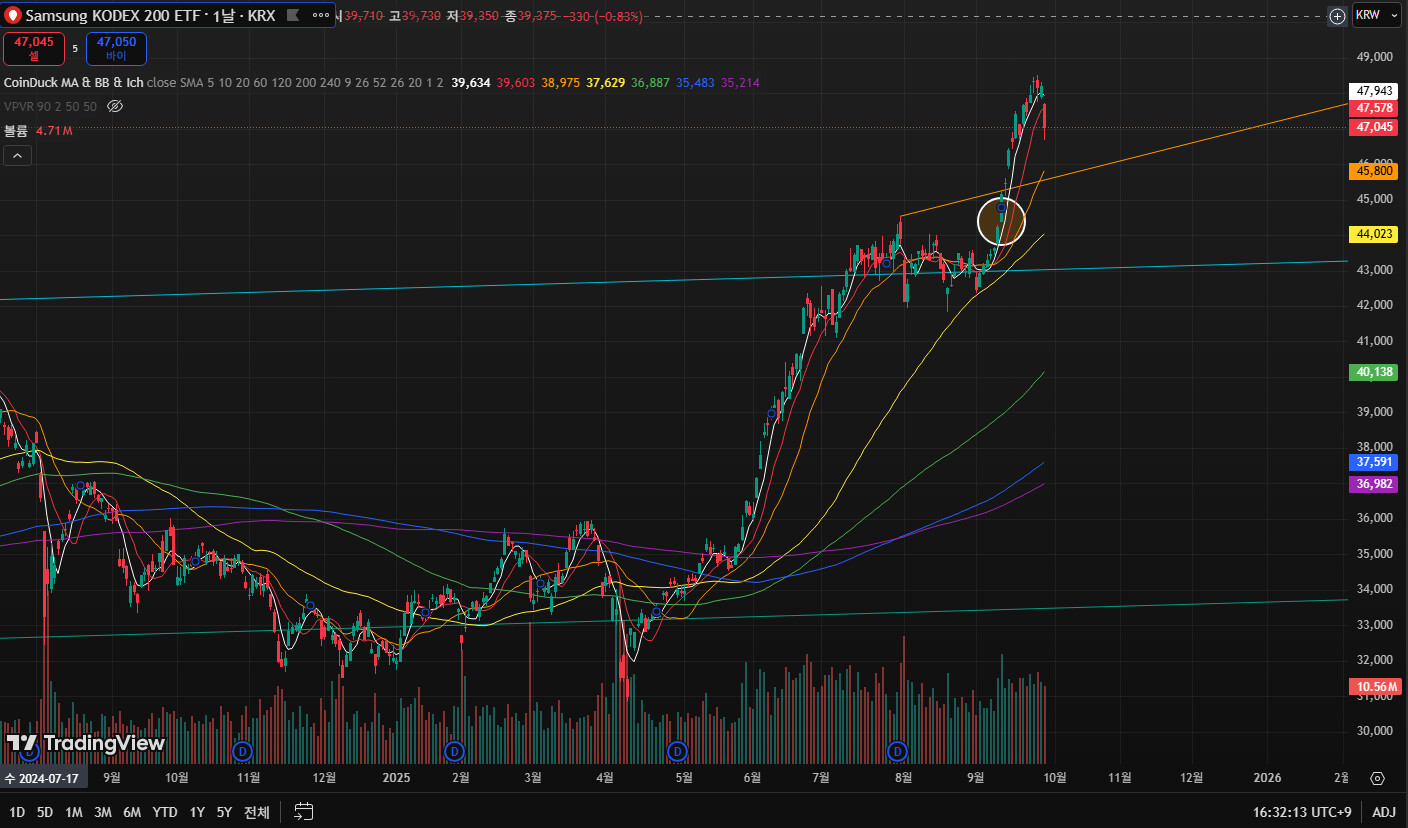
Task: Click the blue 37,591 price label
Action: [1375, 462]
